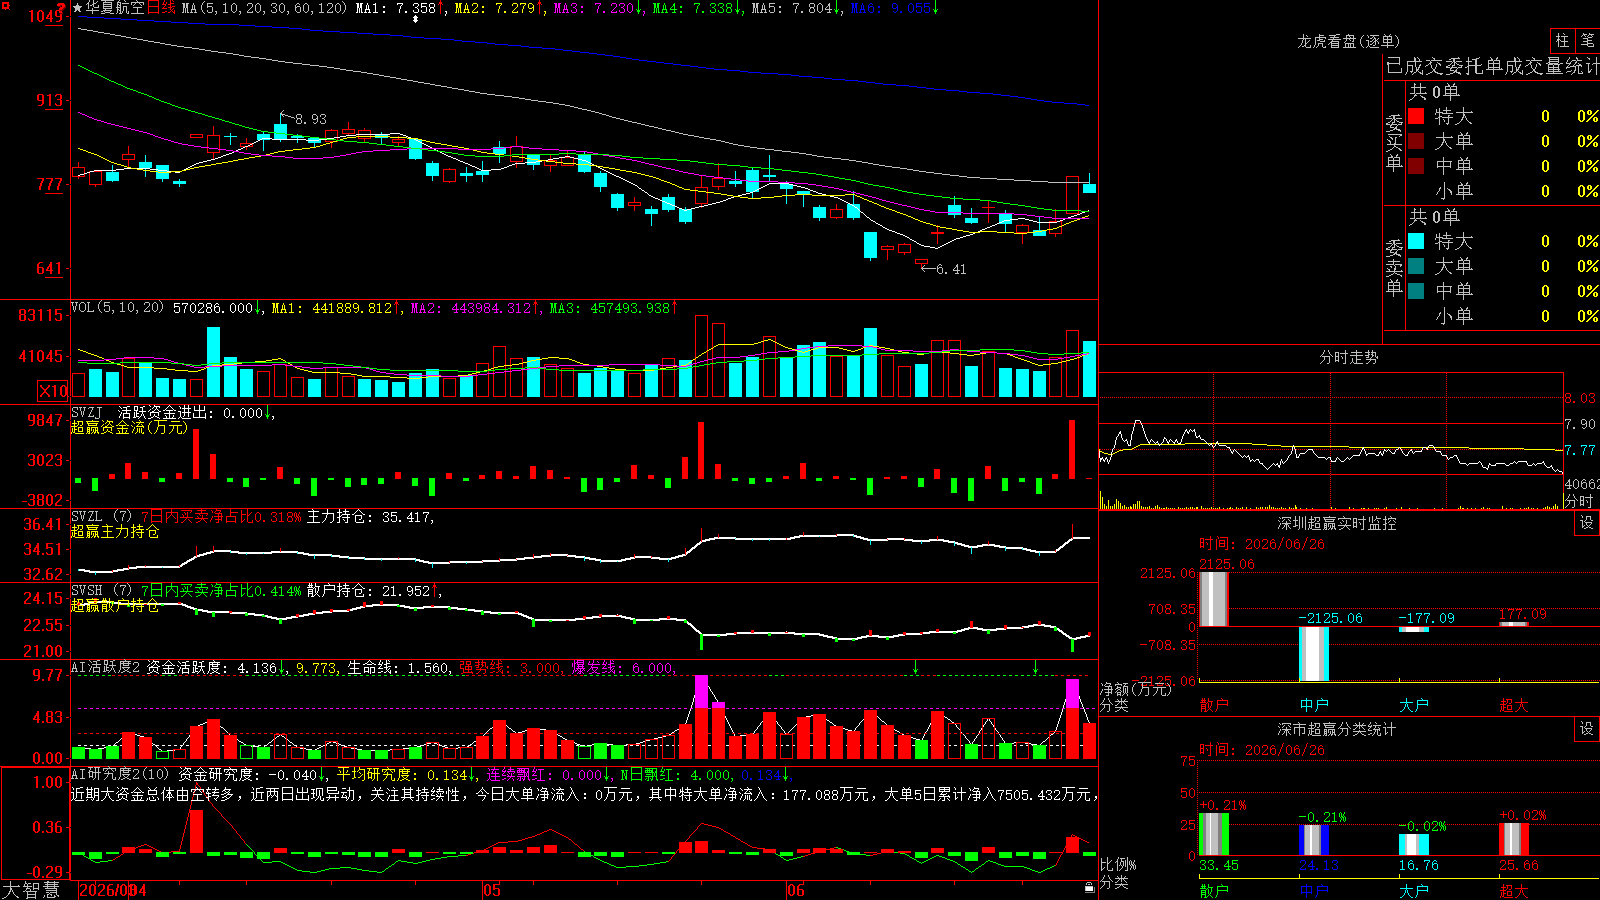The height and width of the screenshot is (900, 1600).
Task: Click the 8.03 intraday price label
Action: pos(1580,398)
